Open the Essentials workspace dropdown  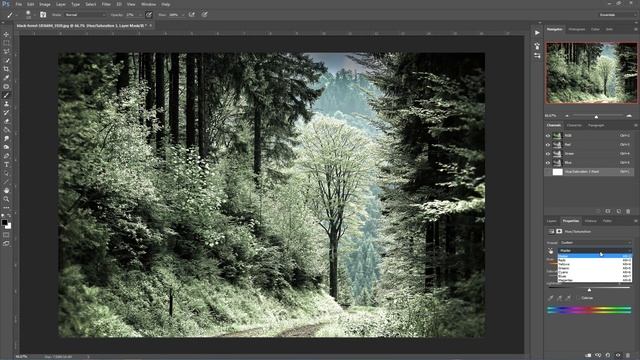click(617, 15)
